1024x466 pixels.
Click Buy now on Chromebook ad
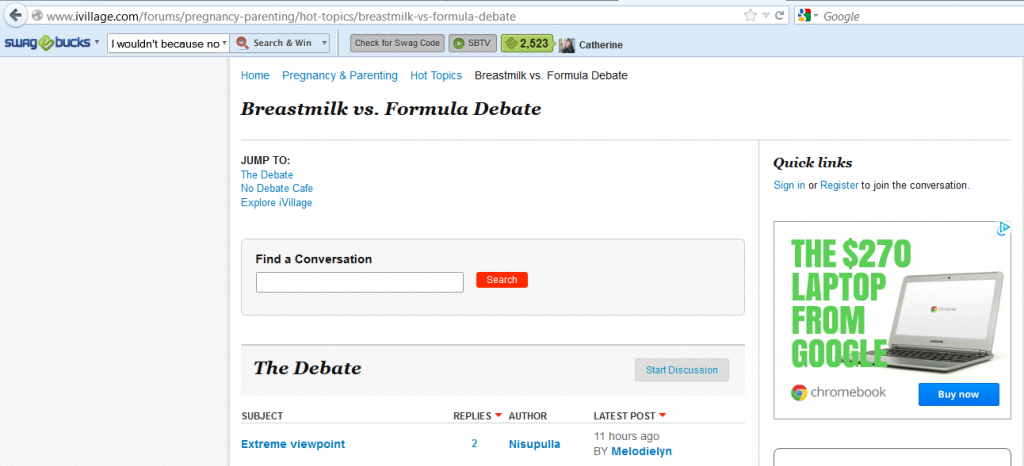(x=959, y=394)
